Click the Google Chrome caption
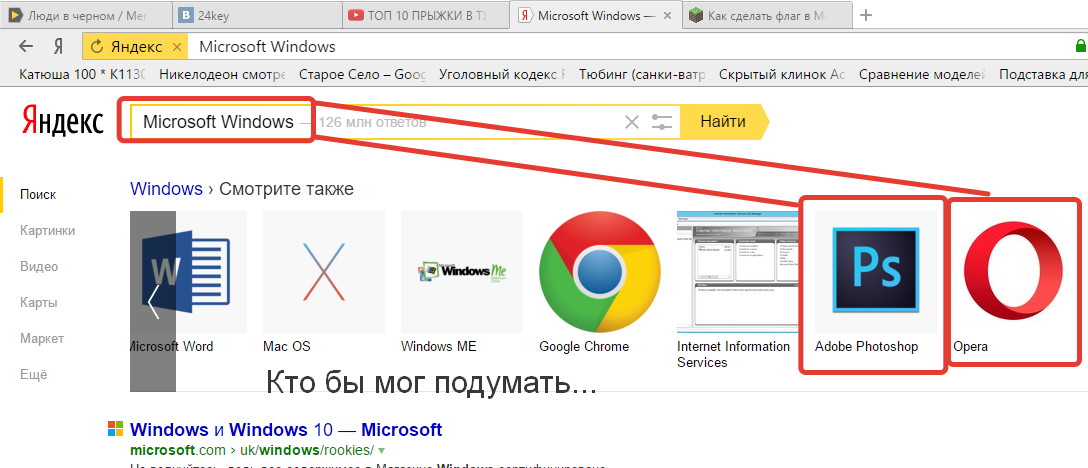 pos(584,346)
